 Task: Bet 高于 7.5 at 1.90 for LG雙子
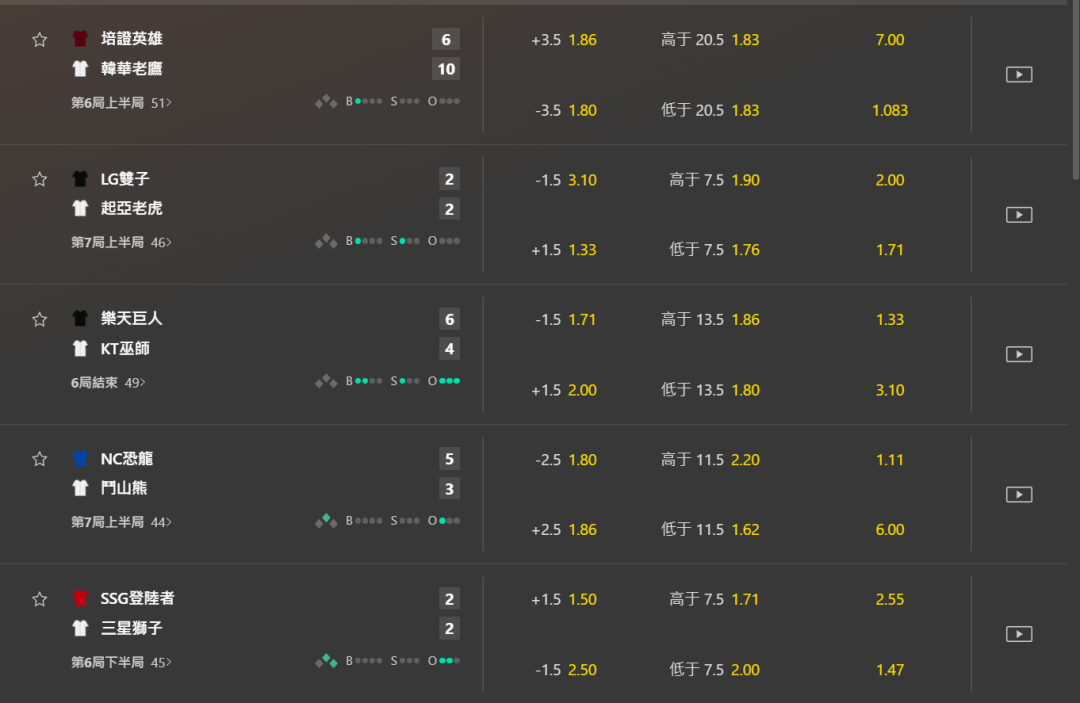(x=714, y=180)
